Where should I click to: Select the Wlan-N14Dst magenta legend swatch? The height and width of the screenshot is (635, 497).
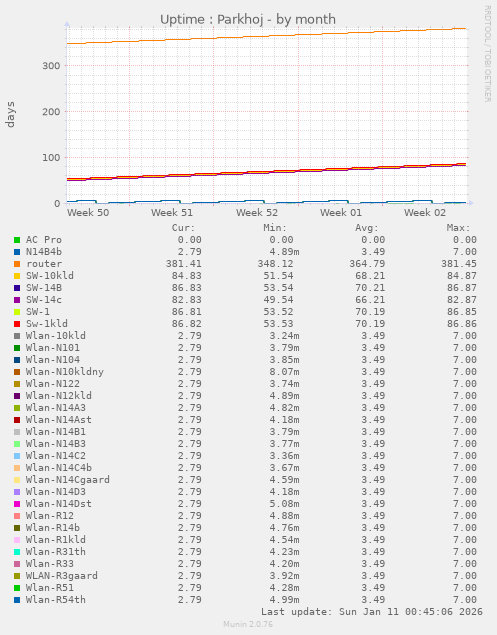pyautogui.click(x=17, y=504)
